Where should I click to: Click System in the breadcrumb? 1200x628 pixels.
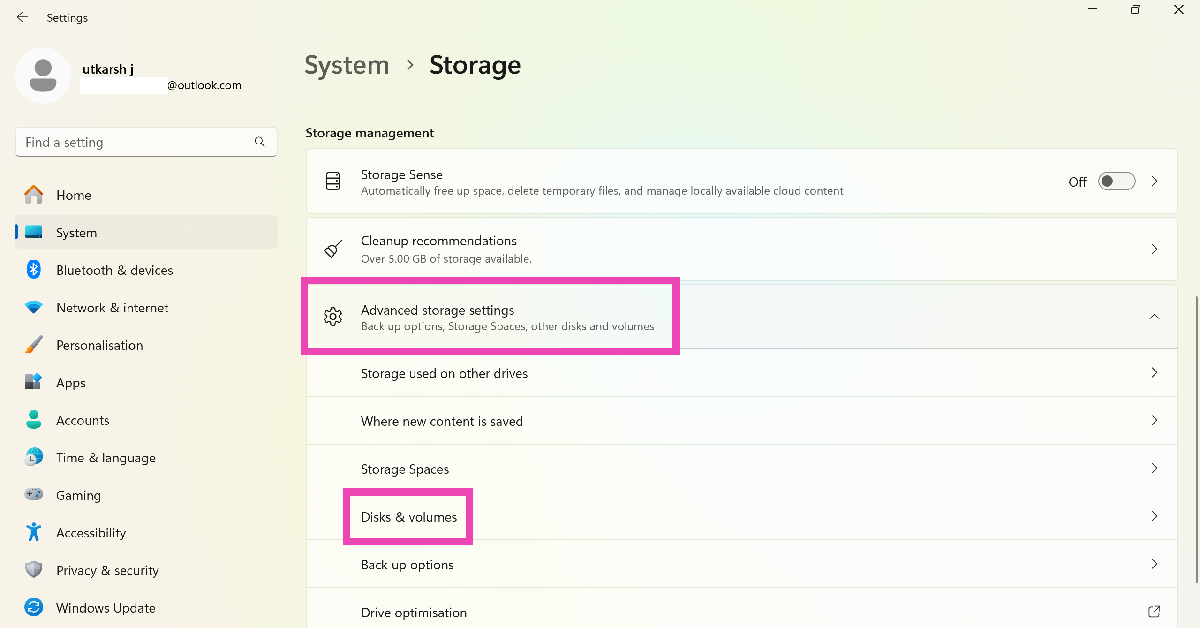(346, 66)
